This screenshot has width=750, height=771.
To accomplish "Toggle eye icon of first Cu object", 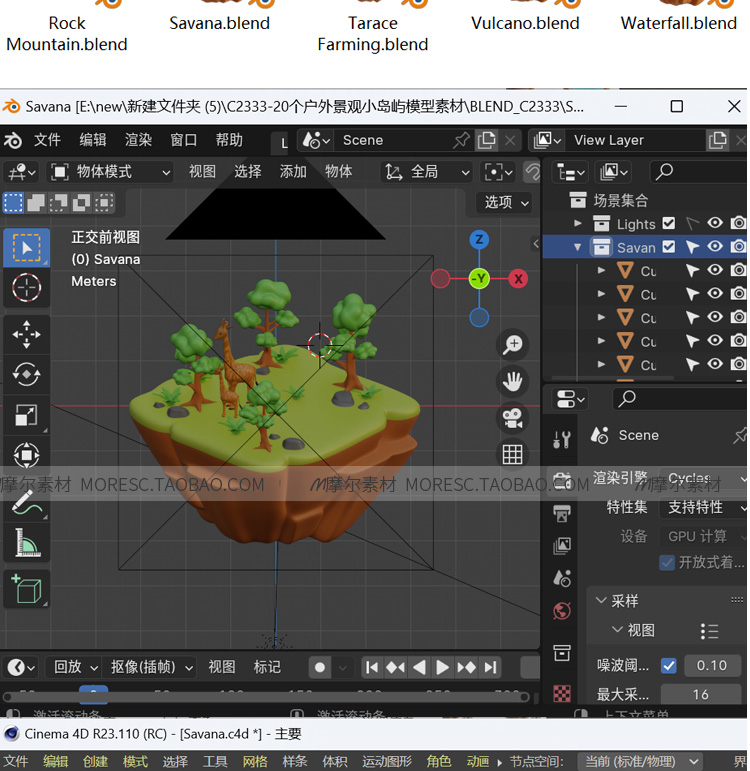I will [x=715, y=270].
